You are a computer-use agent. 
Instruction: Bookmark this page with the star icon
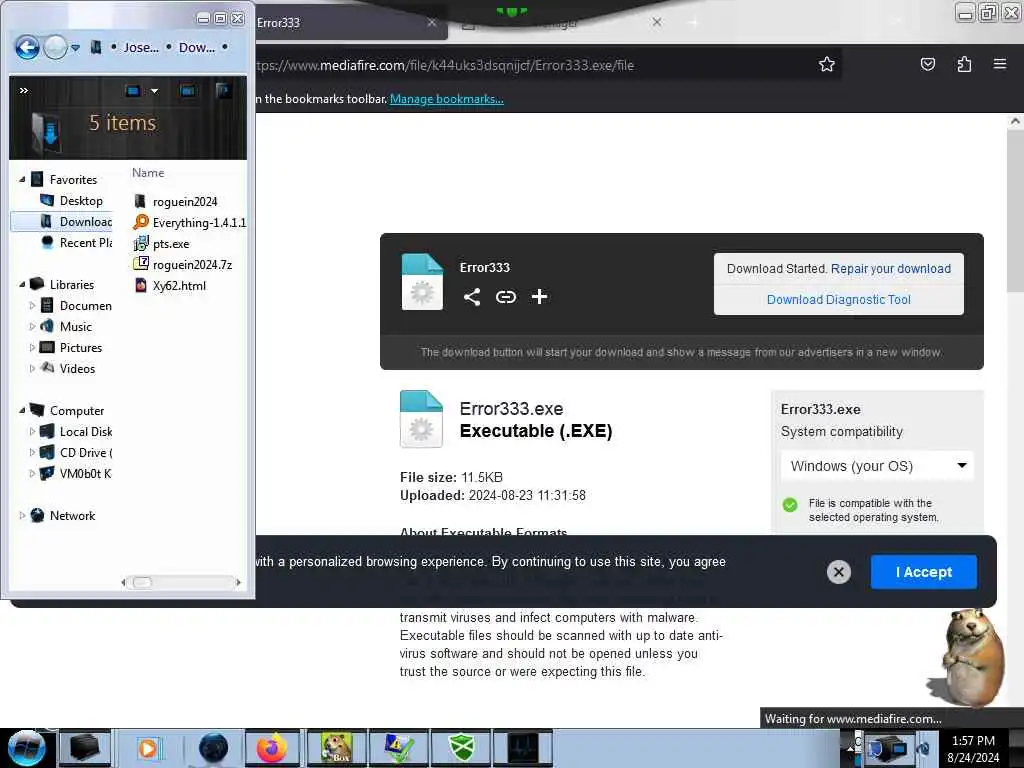click(x=827, y=64)
